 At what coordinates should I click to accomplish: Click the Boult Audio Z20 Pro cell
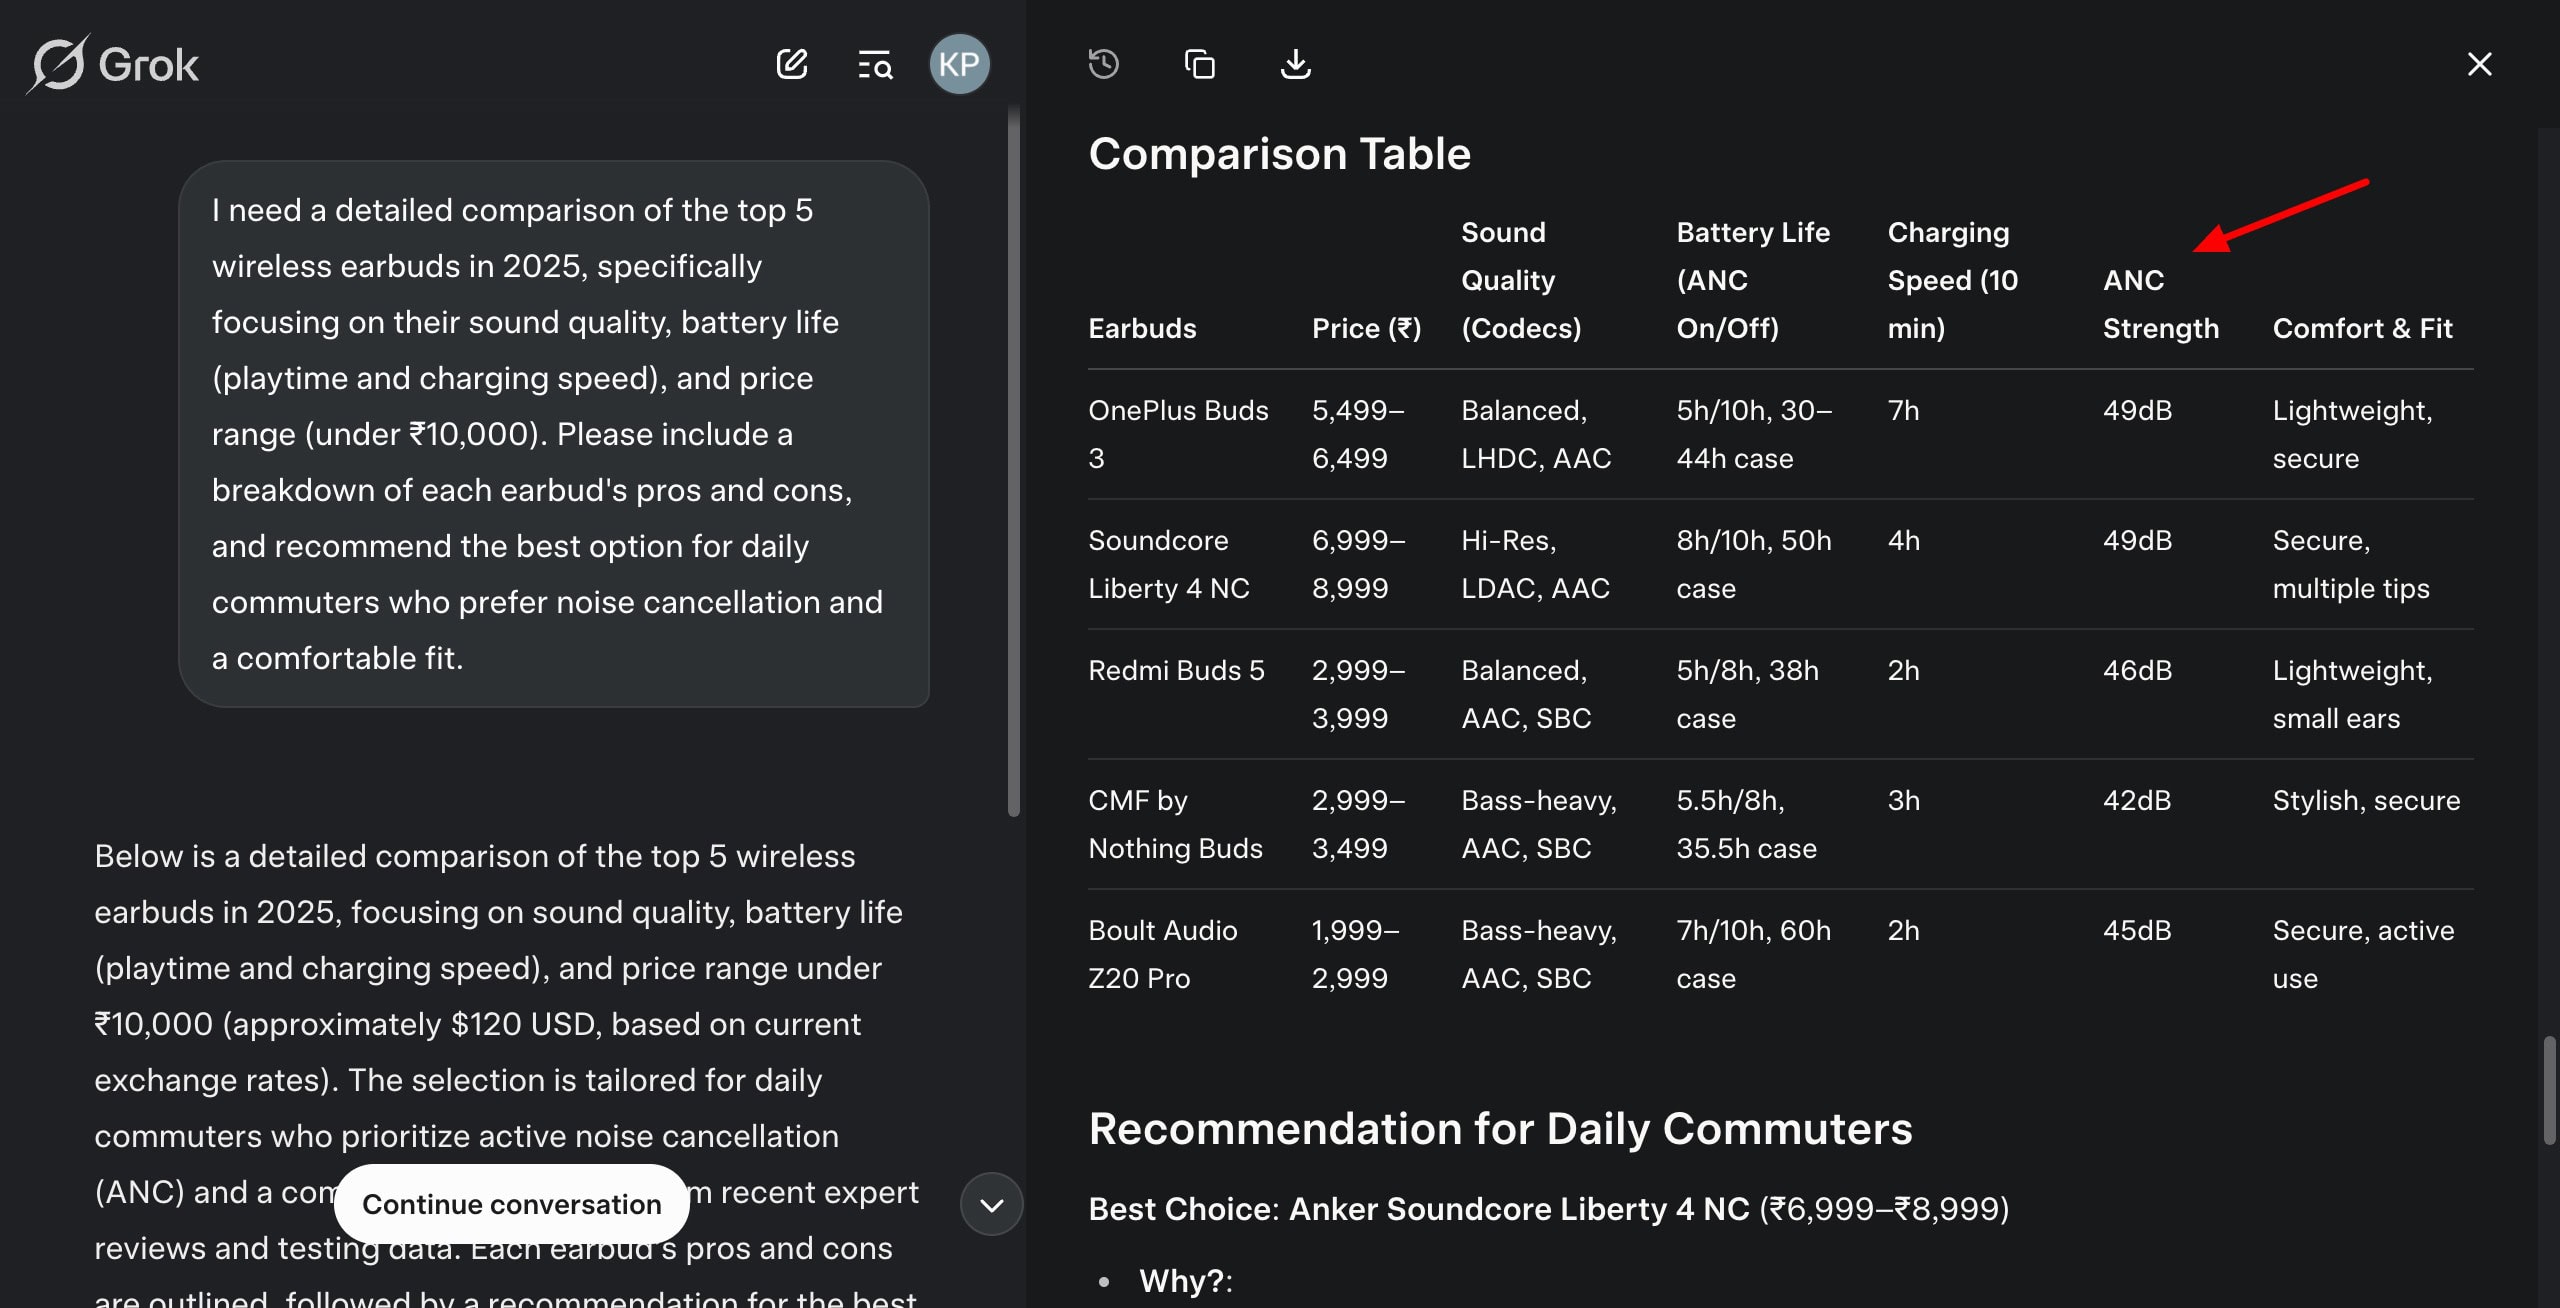[1162, 954]
